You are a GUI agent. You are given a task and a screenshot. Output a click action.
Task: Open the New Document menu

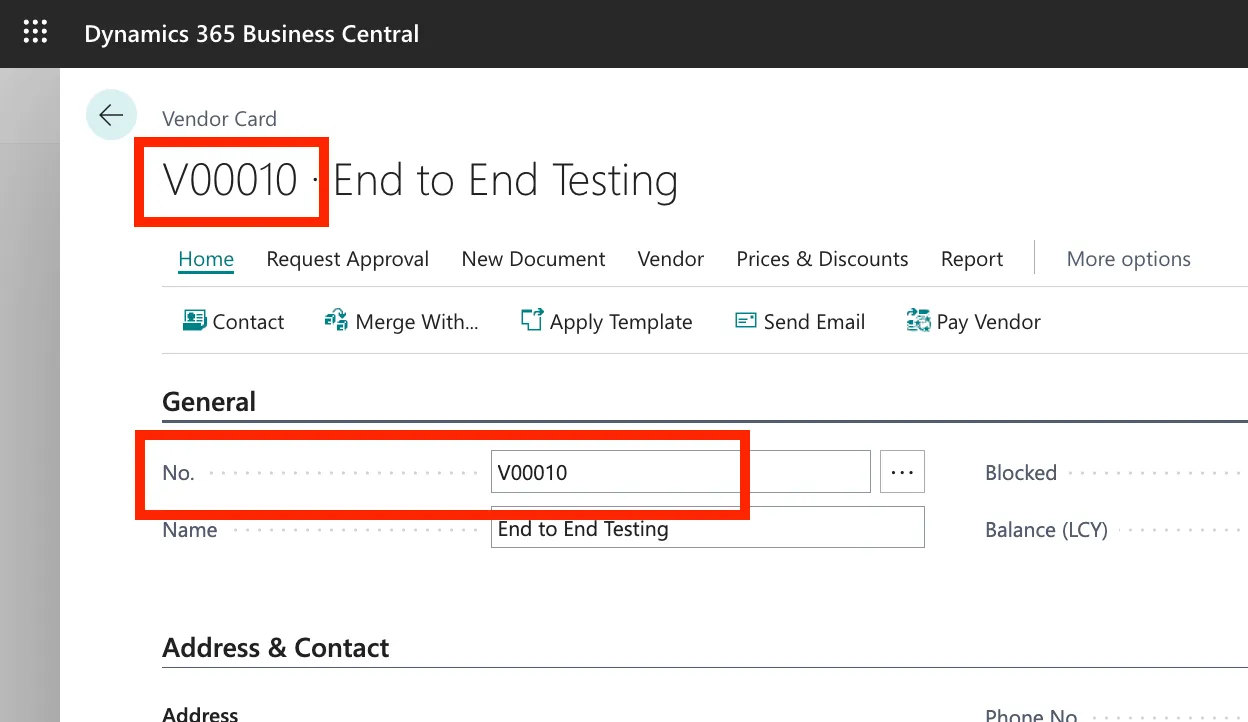pyautogui.click(x=533, y=259)
